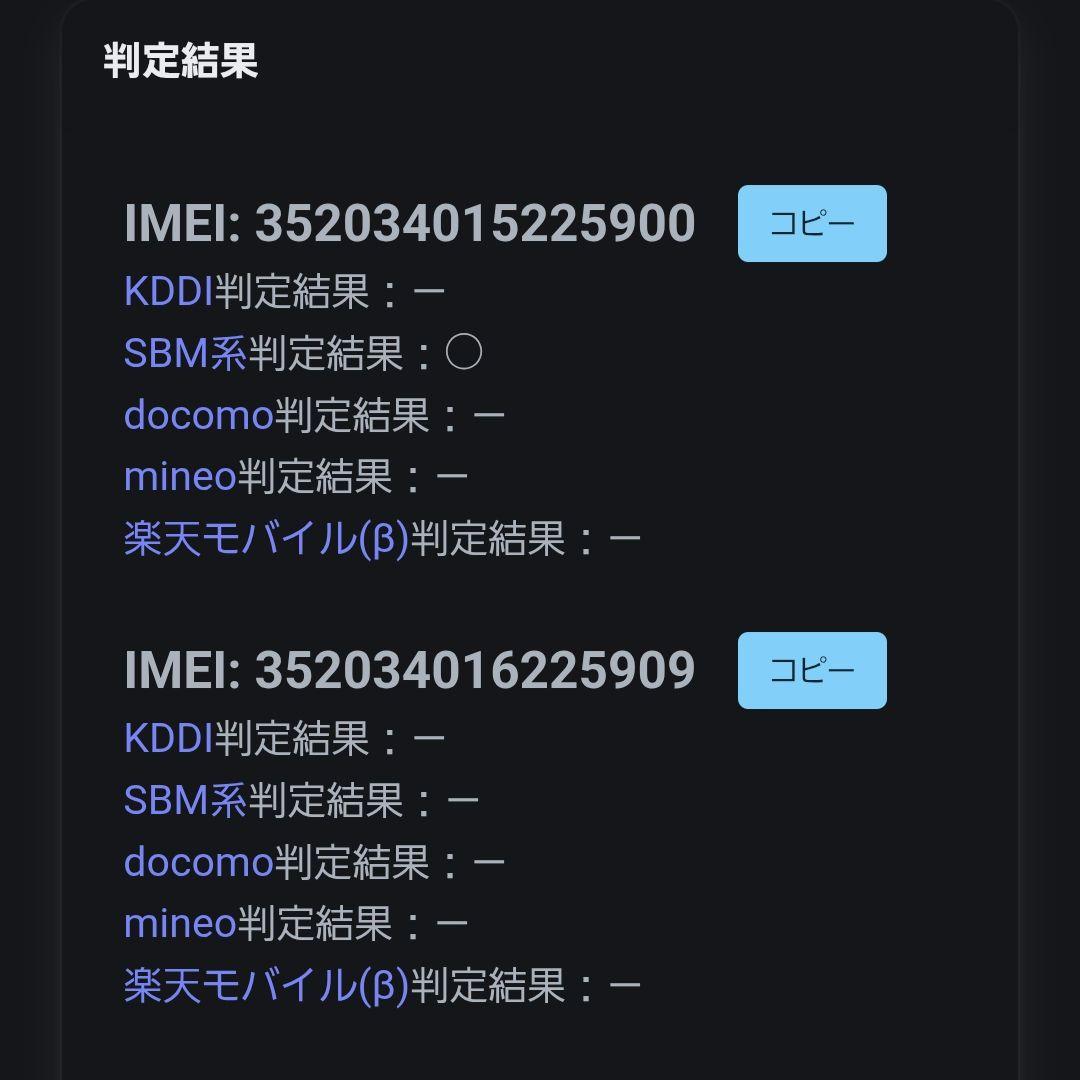
Task: Copy the first IMEI 352034015225900
Action: pos(812,223)
